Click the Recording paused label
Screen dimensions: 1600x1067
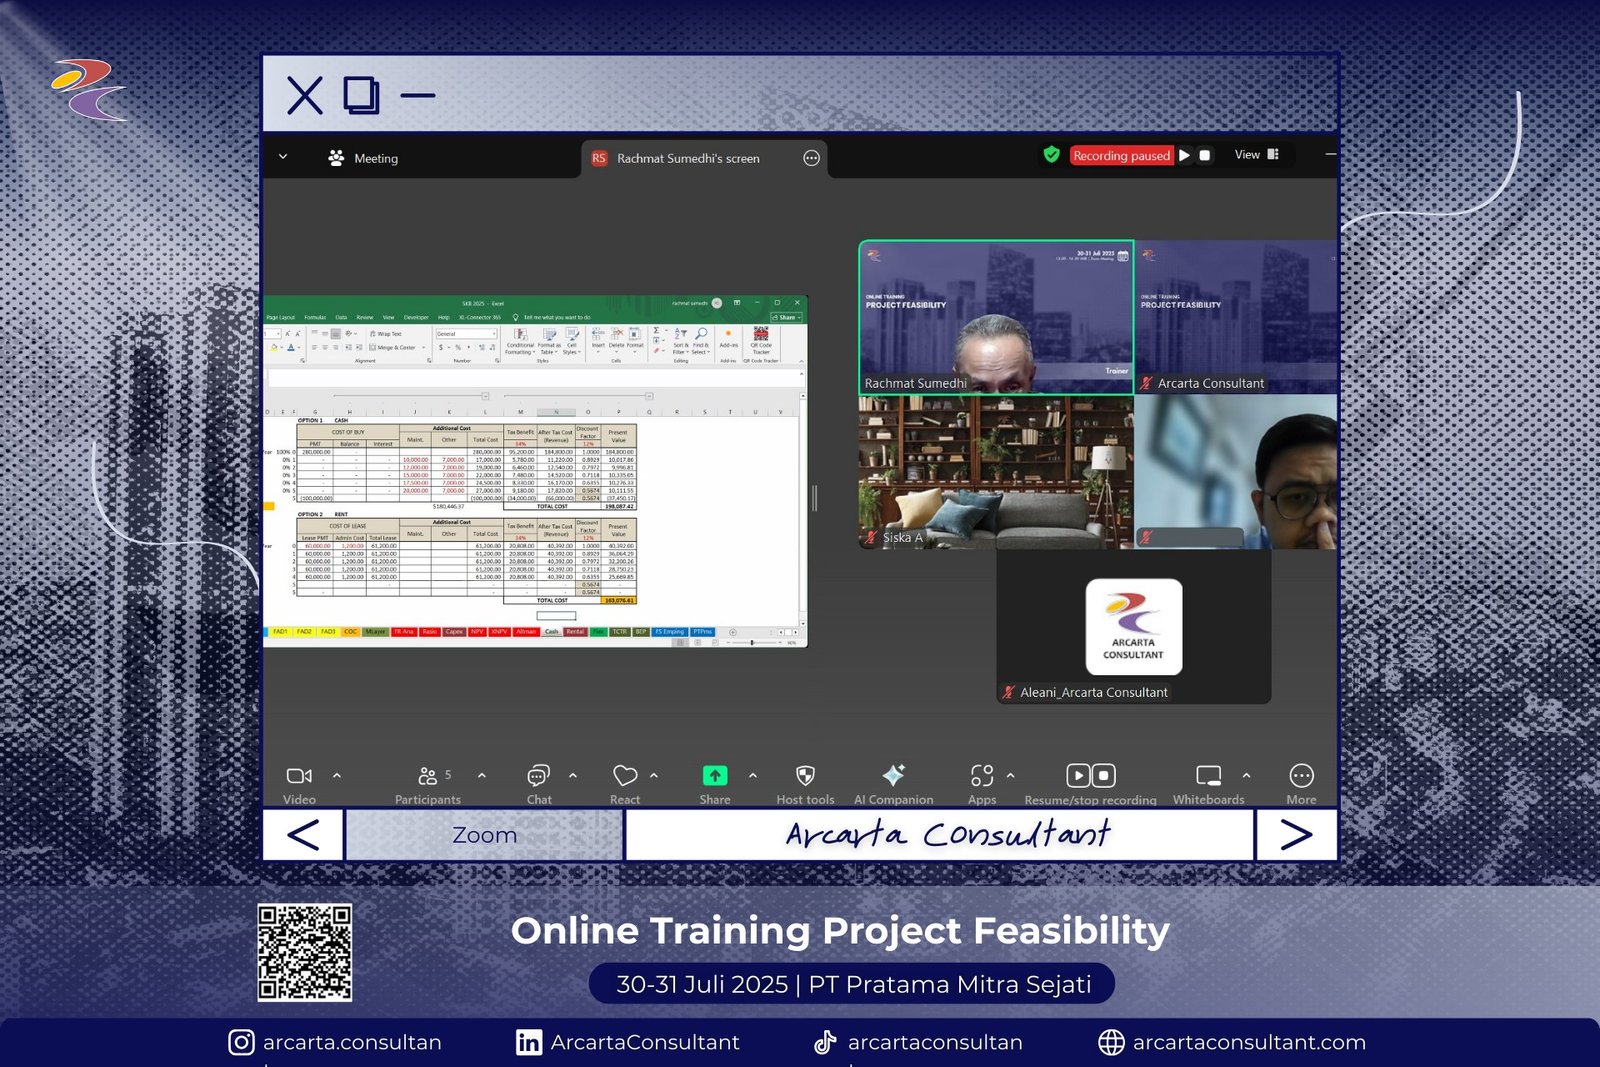coord(1121,156)
